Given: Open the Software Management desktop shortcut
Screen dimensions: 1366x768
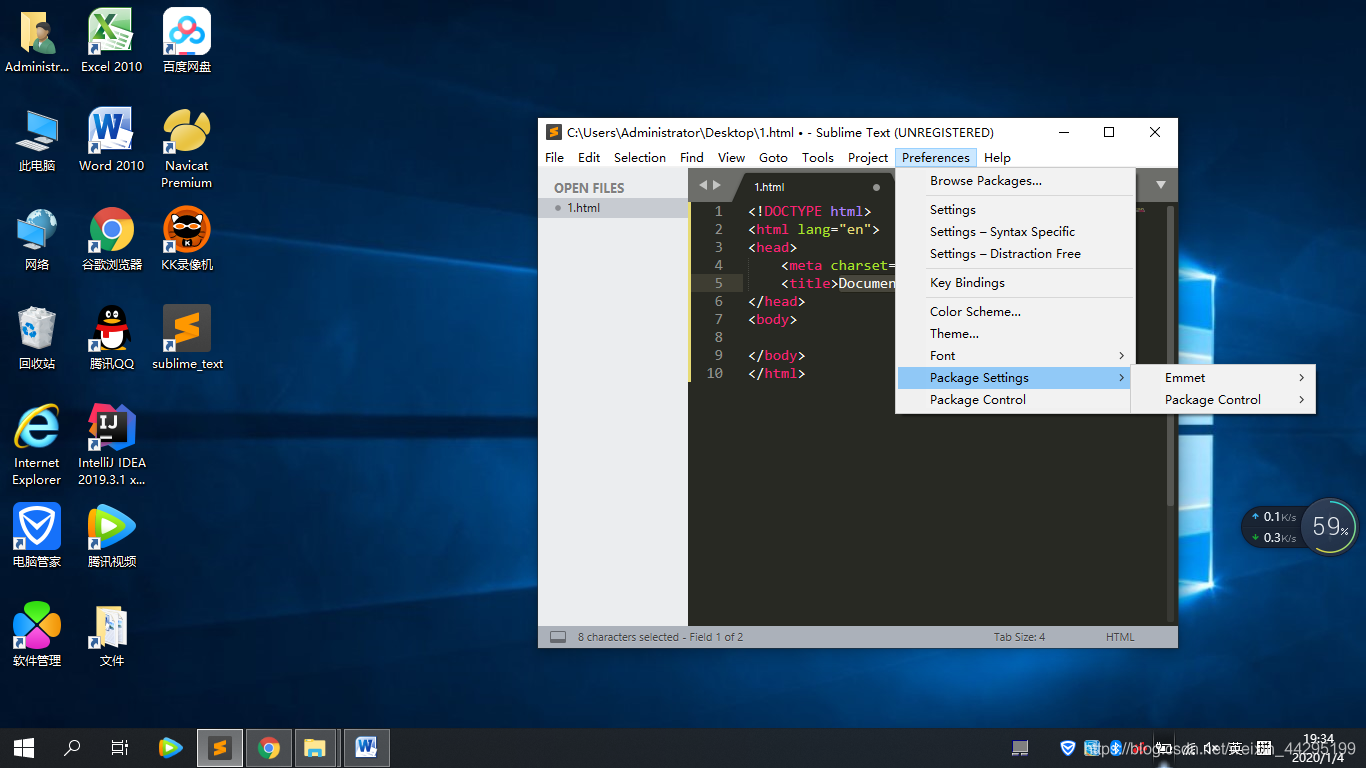Looking at the screenshot, I should (x=37, y=635).
